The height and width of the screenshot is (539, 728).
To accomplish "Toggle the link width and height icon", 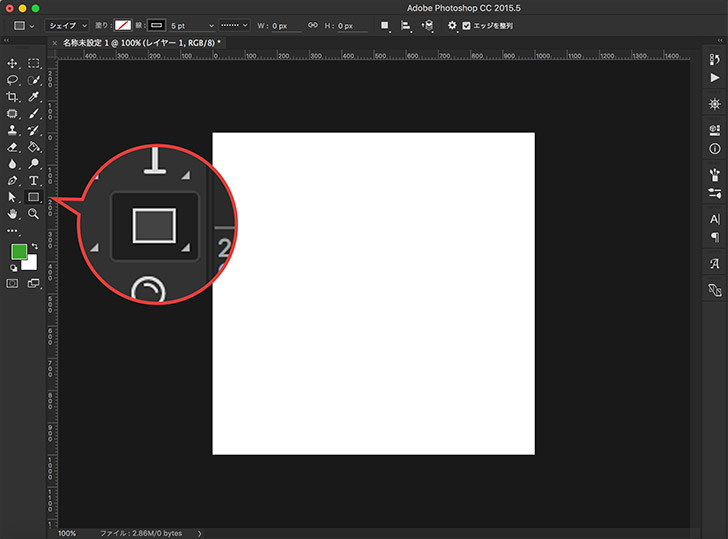I will (x=313, y=26).
